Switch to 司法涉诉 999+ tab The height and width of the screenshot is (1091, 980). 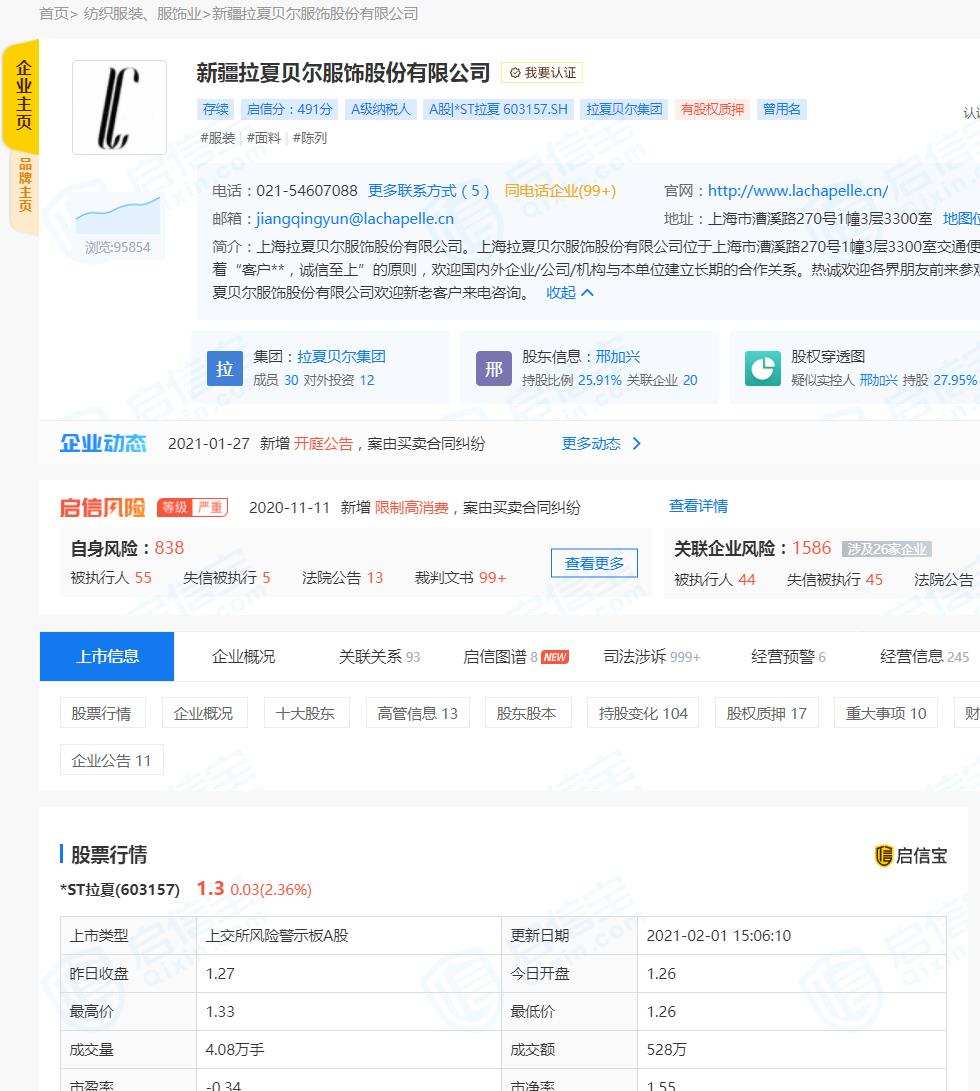tap(651, 656)
